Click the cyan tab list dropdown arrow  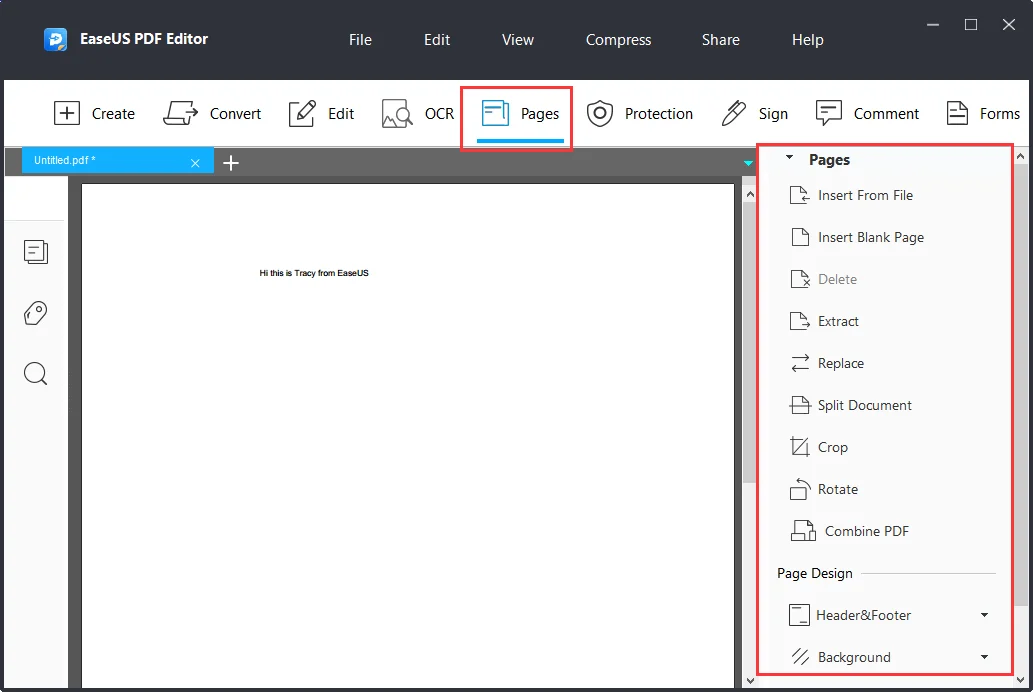pyautogui.click(x=748, y=163)
